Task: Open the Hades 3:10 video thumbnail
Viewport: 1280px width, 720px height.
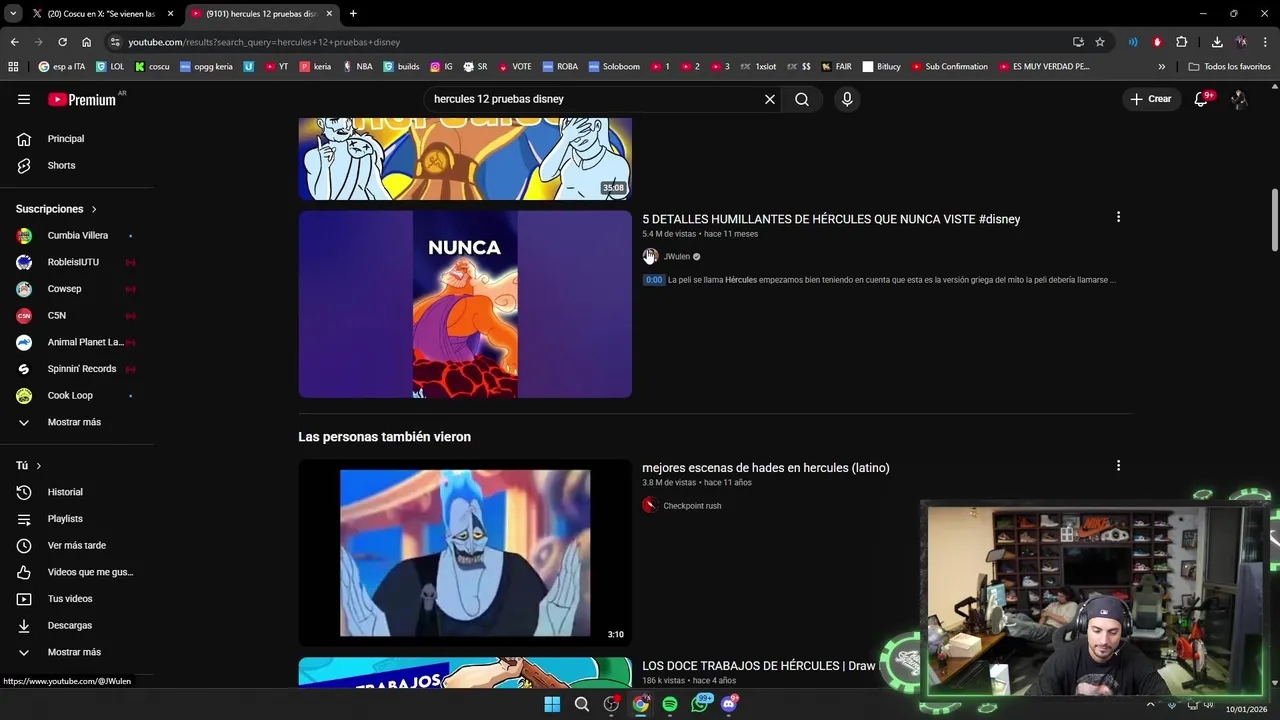Action: (x=465, y=553)
